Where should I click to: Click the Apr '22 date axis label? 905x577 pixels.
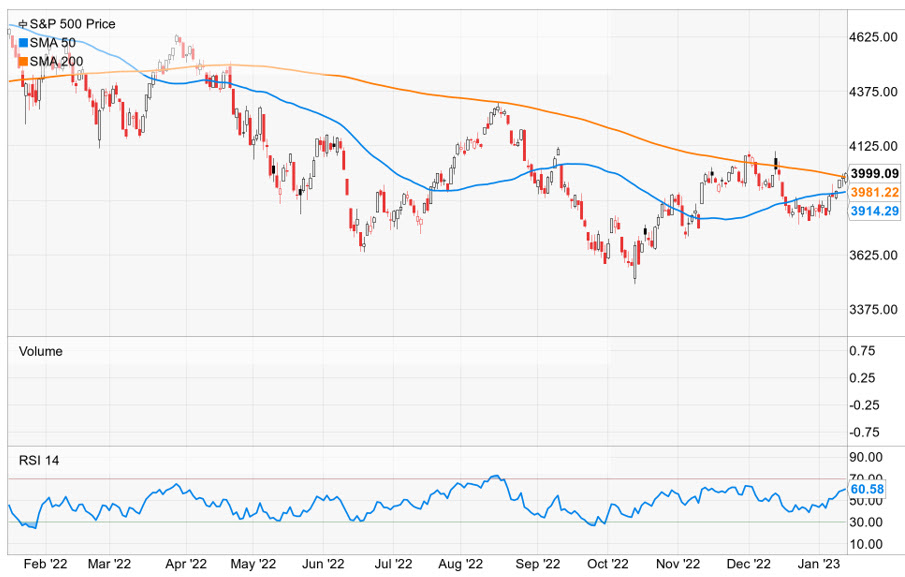tap(186, 564)
